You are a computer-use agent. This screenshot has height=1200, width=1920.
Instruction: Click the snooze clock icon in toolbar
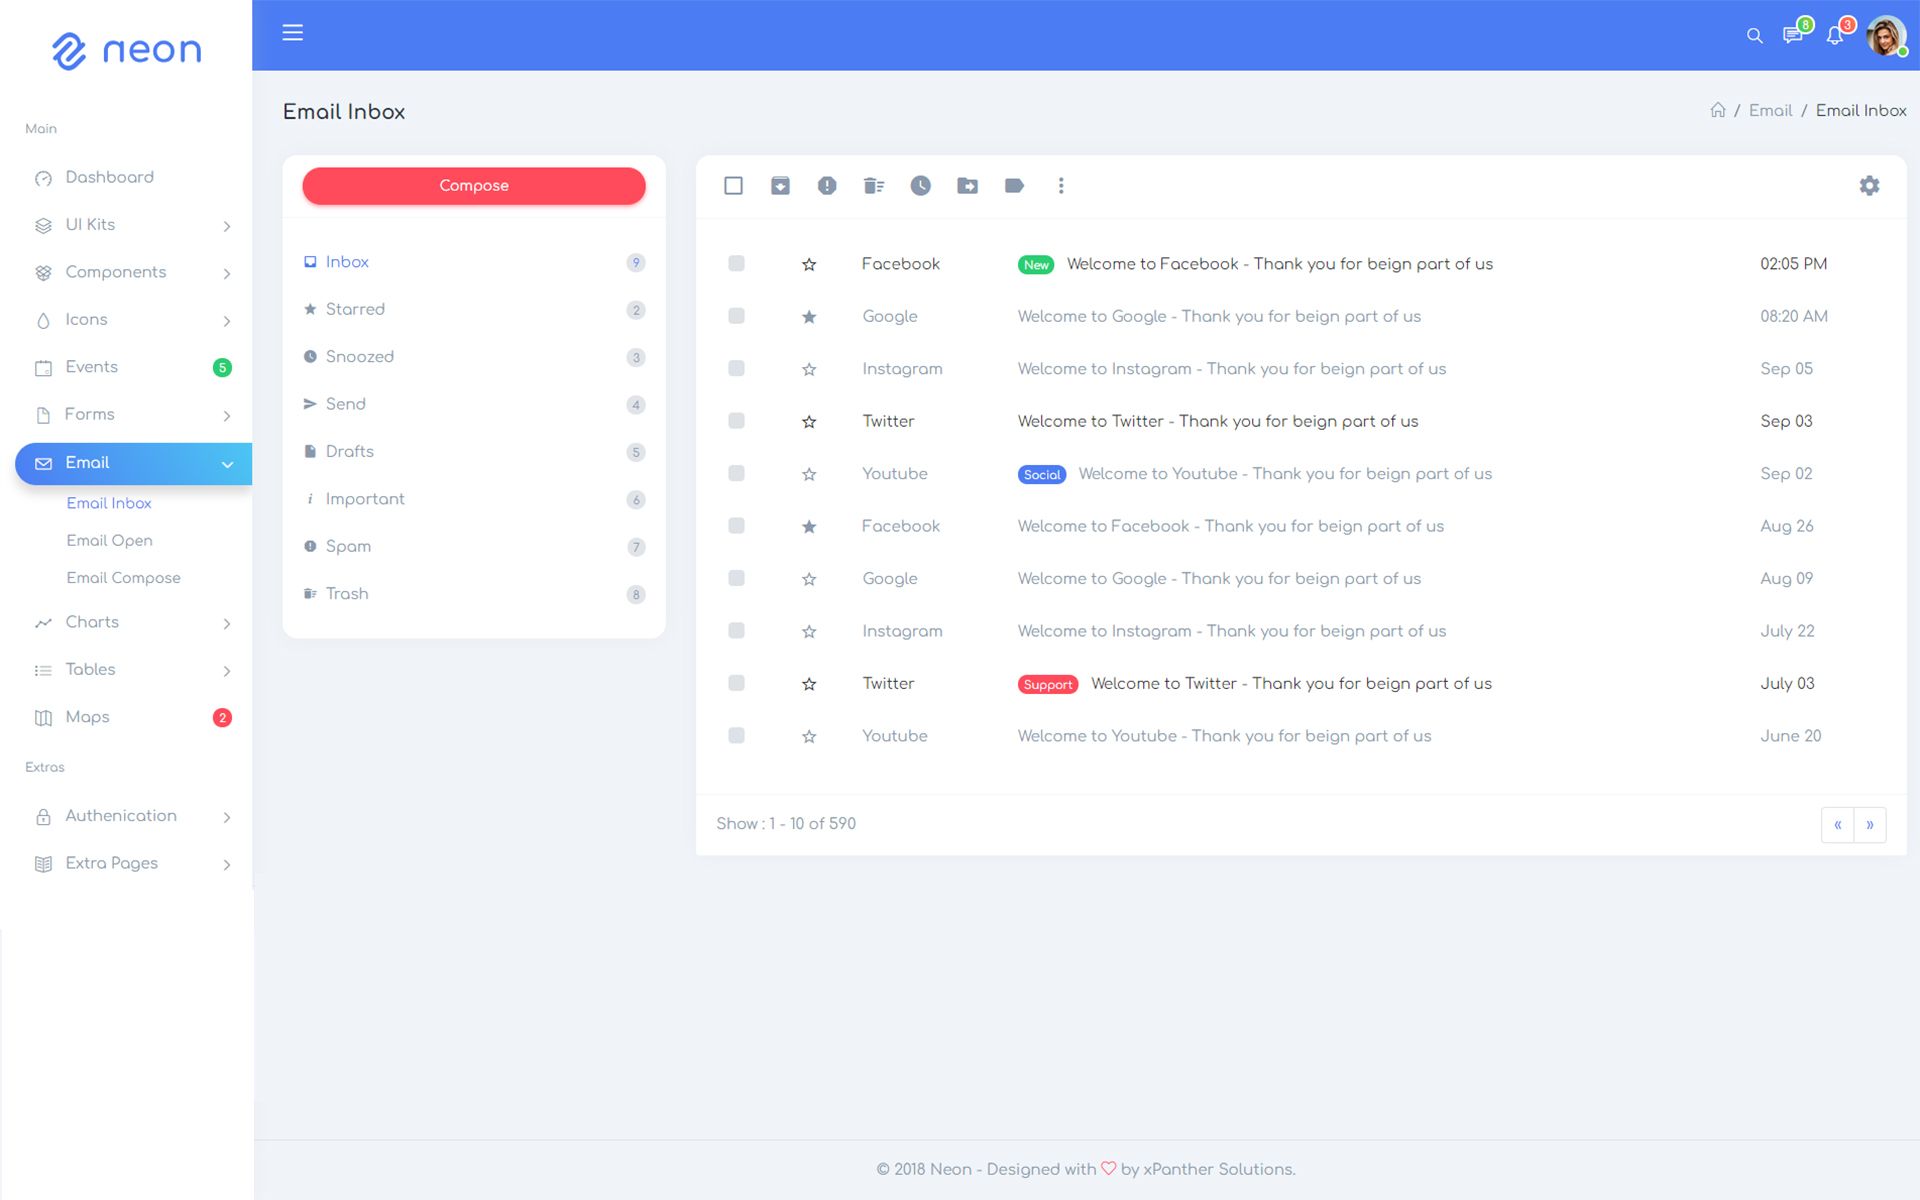919,185
